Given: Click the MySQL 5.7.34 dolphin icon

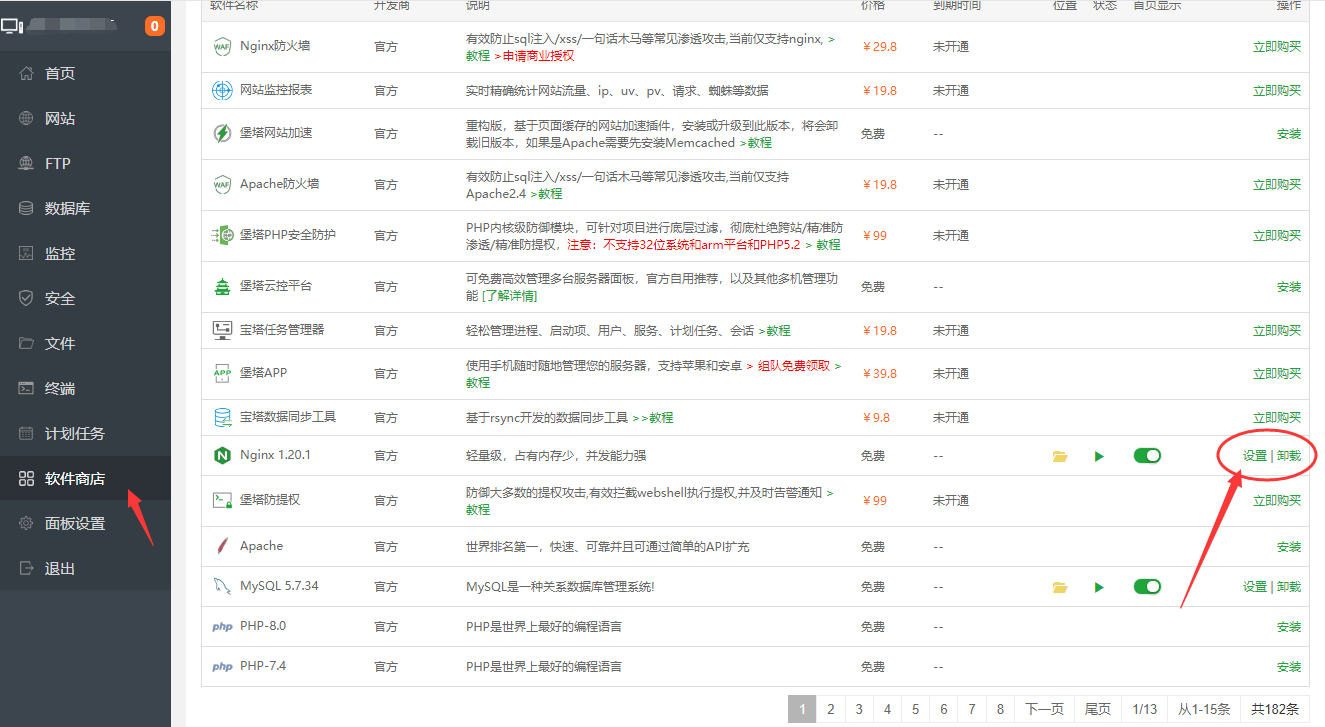Looking at the screenshot, I should (x=222, y=586).
